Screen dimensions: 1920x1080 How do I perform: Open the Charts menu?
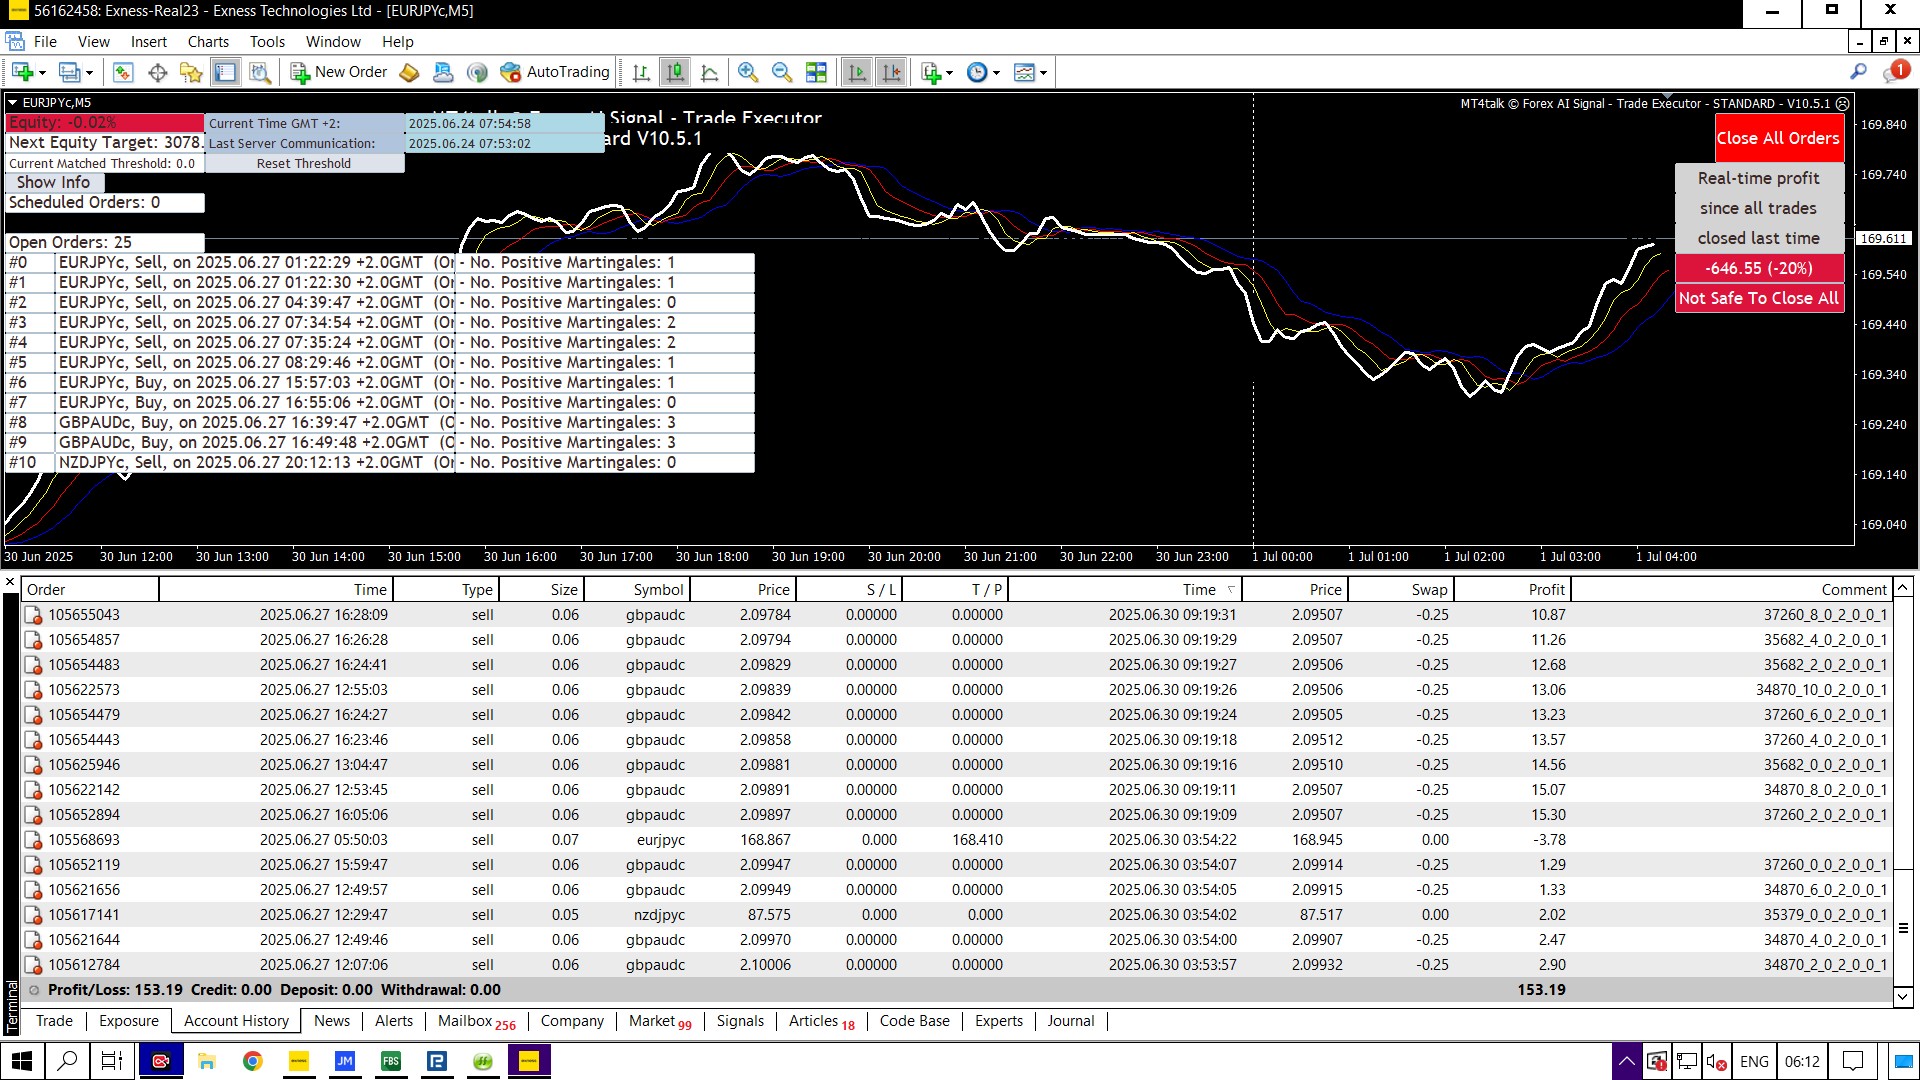[207, 42]
